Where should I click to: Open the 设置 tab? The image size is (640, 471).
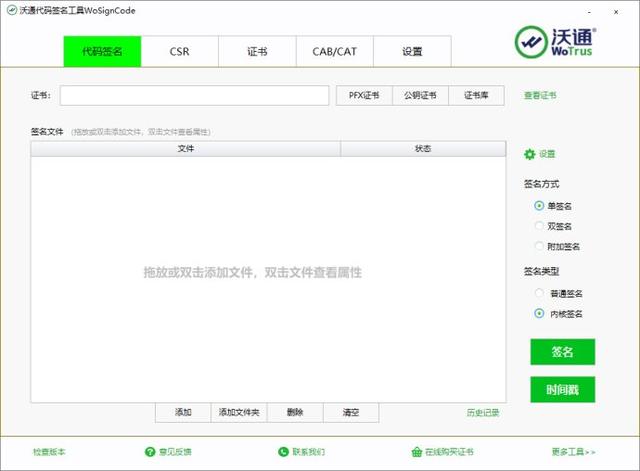click(412, 51)
